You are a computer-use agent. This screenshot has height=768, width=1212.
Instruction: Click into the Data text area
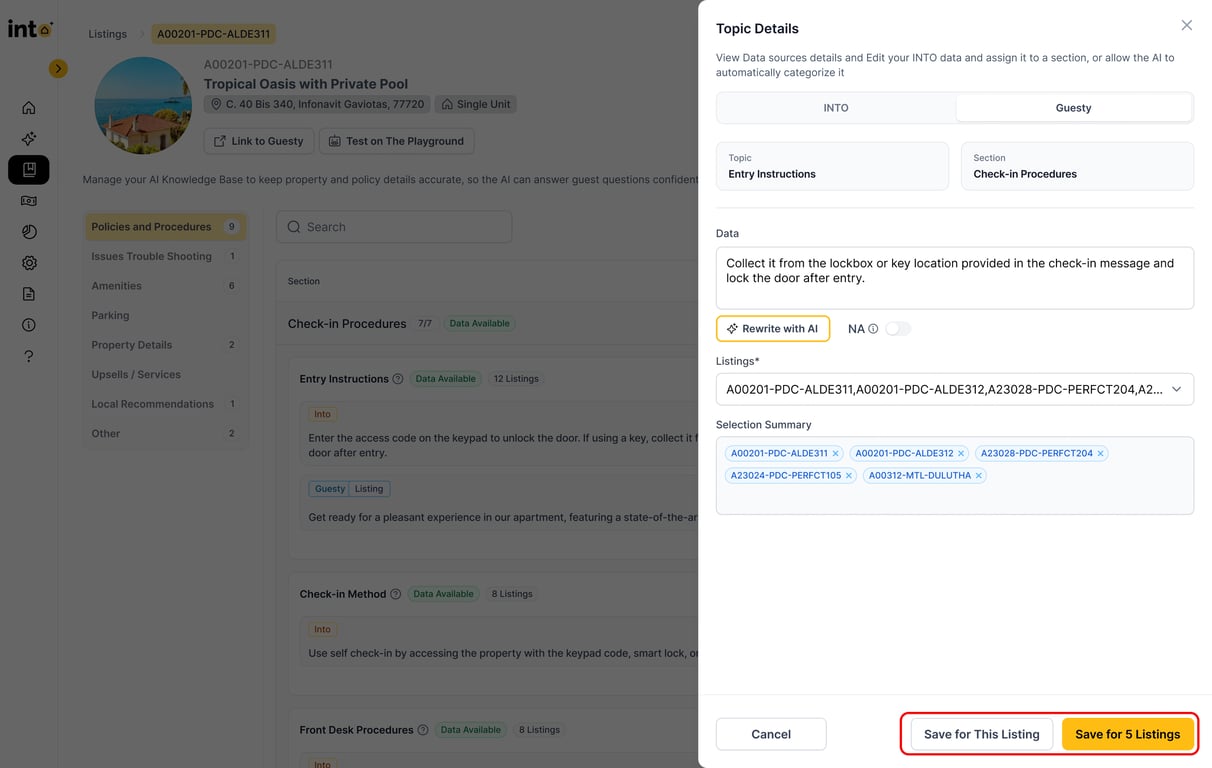click(x=954, y=278)
